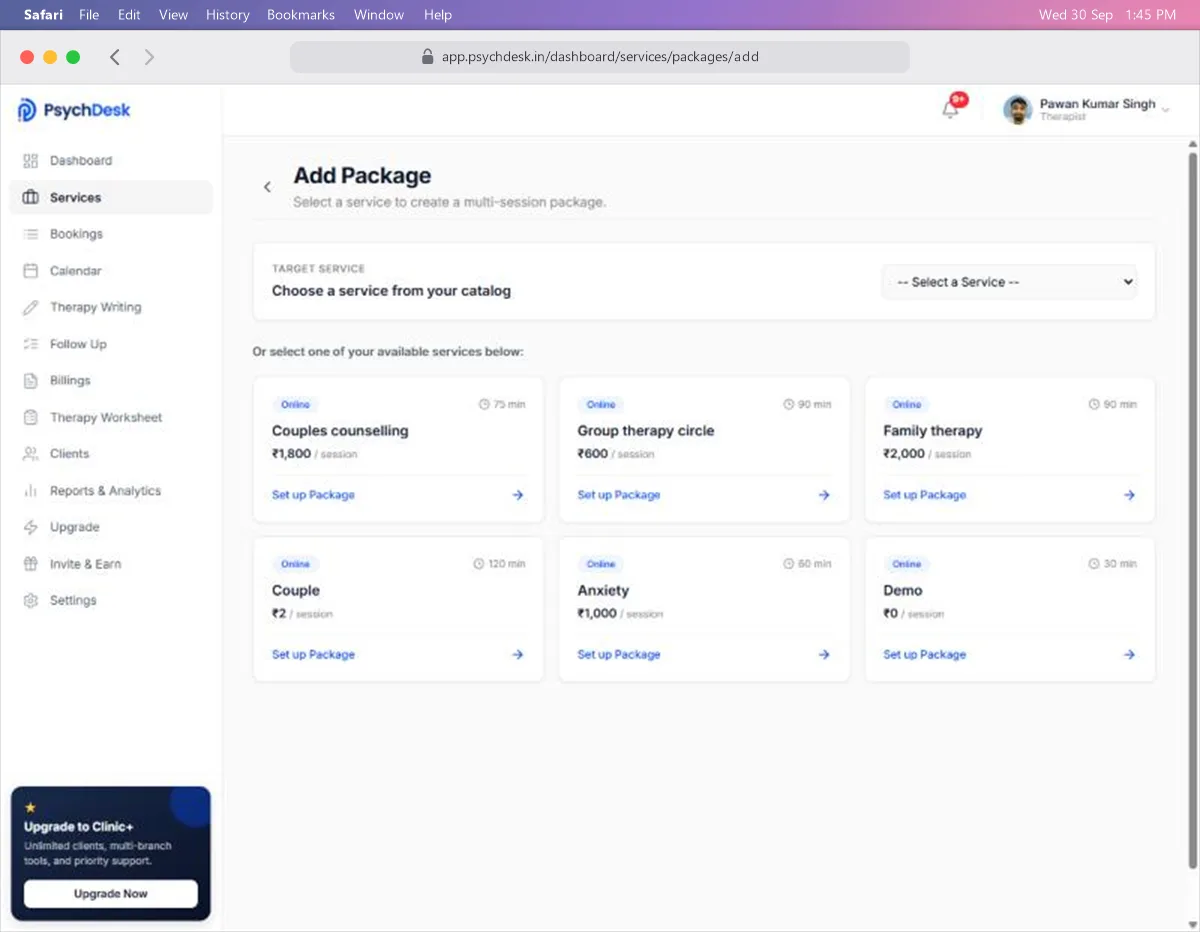1200x932 pixels.
Task: Click arrow on Anxiety card
Action: click(x=824, y=655)
